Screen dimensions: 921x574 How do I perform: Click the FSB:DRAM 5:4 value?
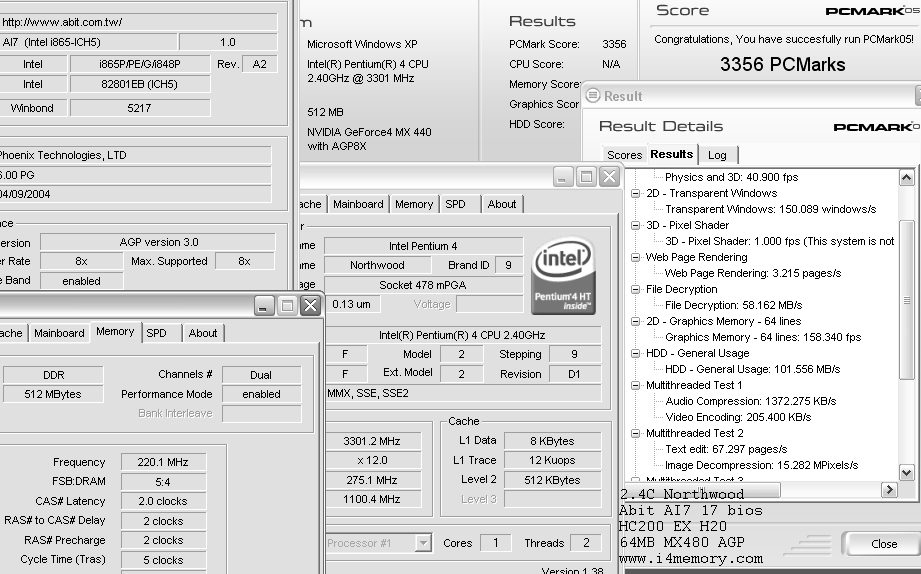pyautogui.click(x=163, y=482)
